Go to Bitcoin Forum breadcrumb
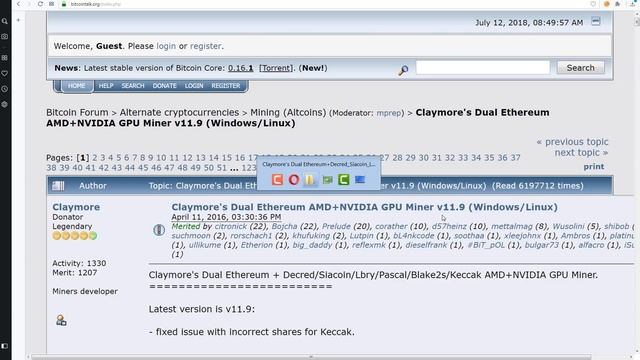Screen dimensions: 640x360 [x=77, y=112]
